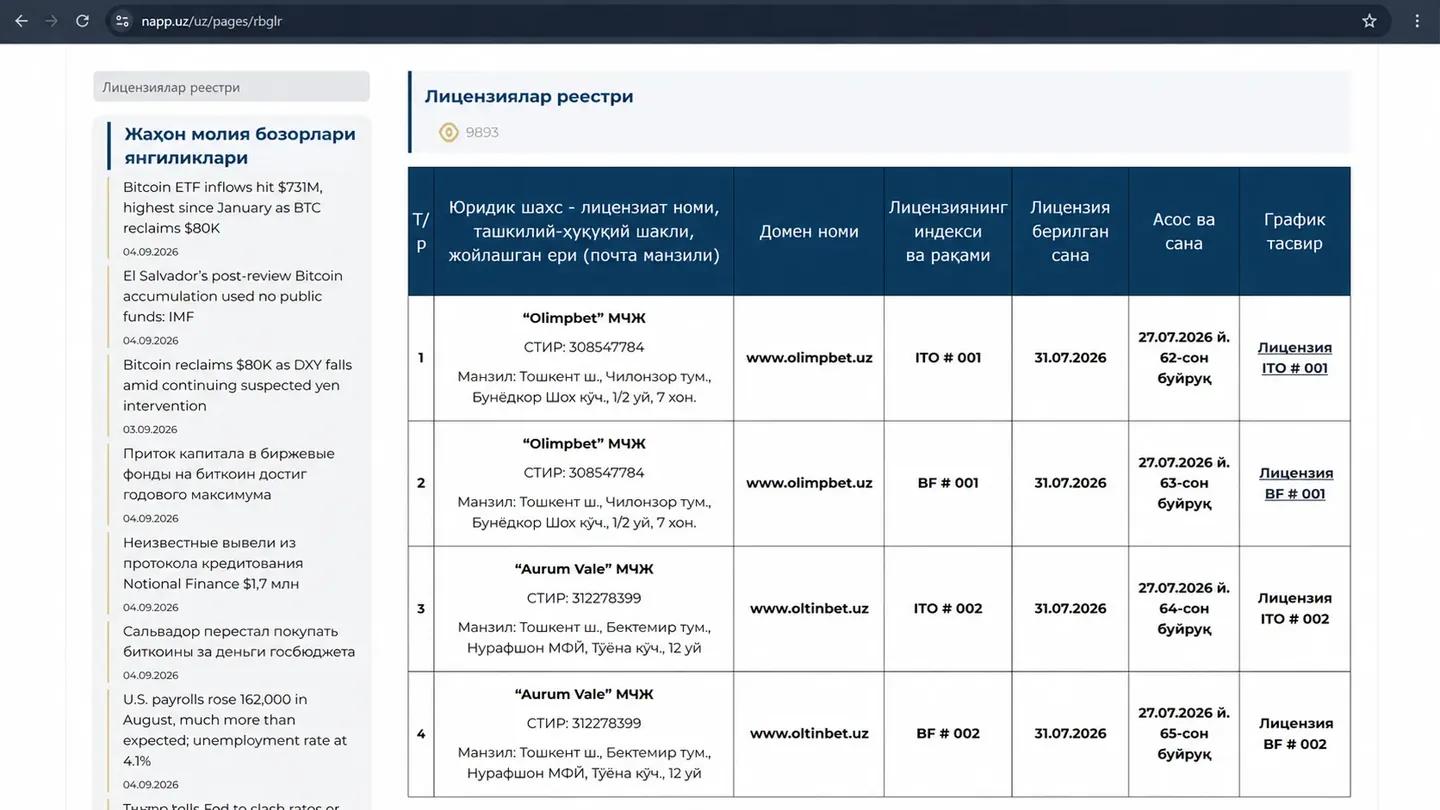Click the Жаҳон молия бозорлари янгиликлари heading
Viewport: 1440px width, 810px height.
pos(240,146)
